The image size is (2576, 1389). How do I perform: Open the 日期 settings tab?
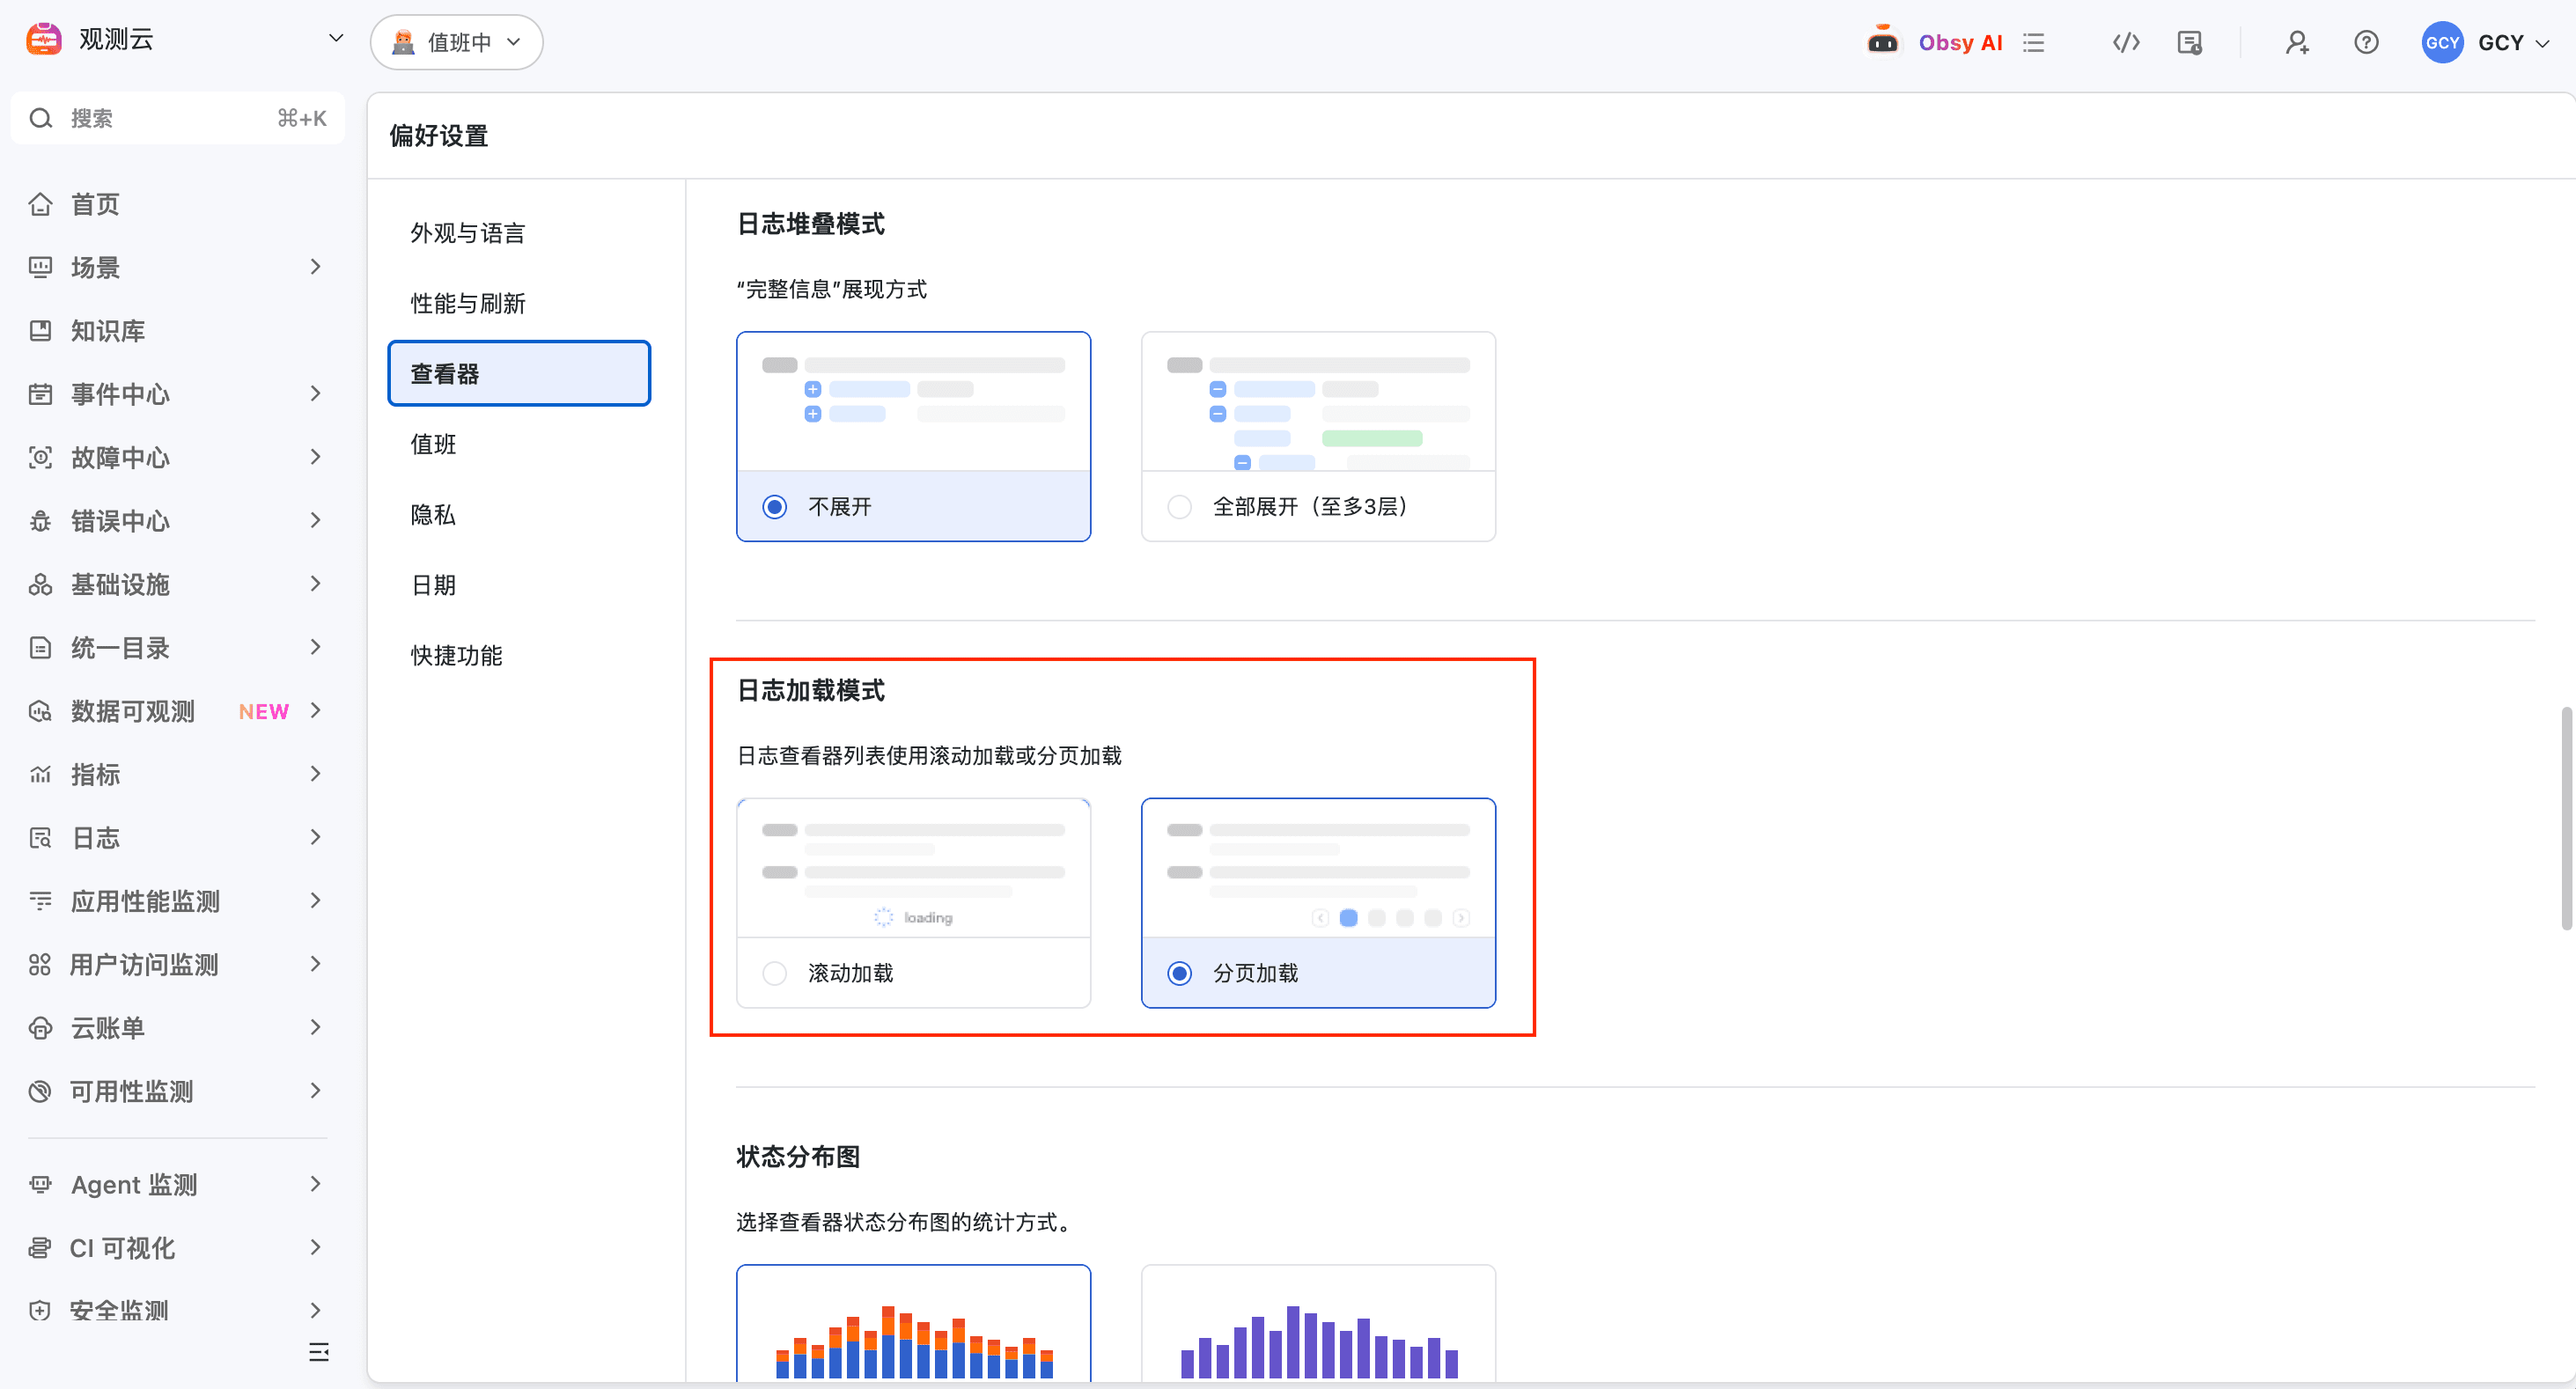(x=519, y=585)
